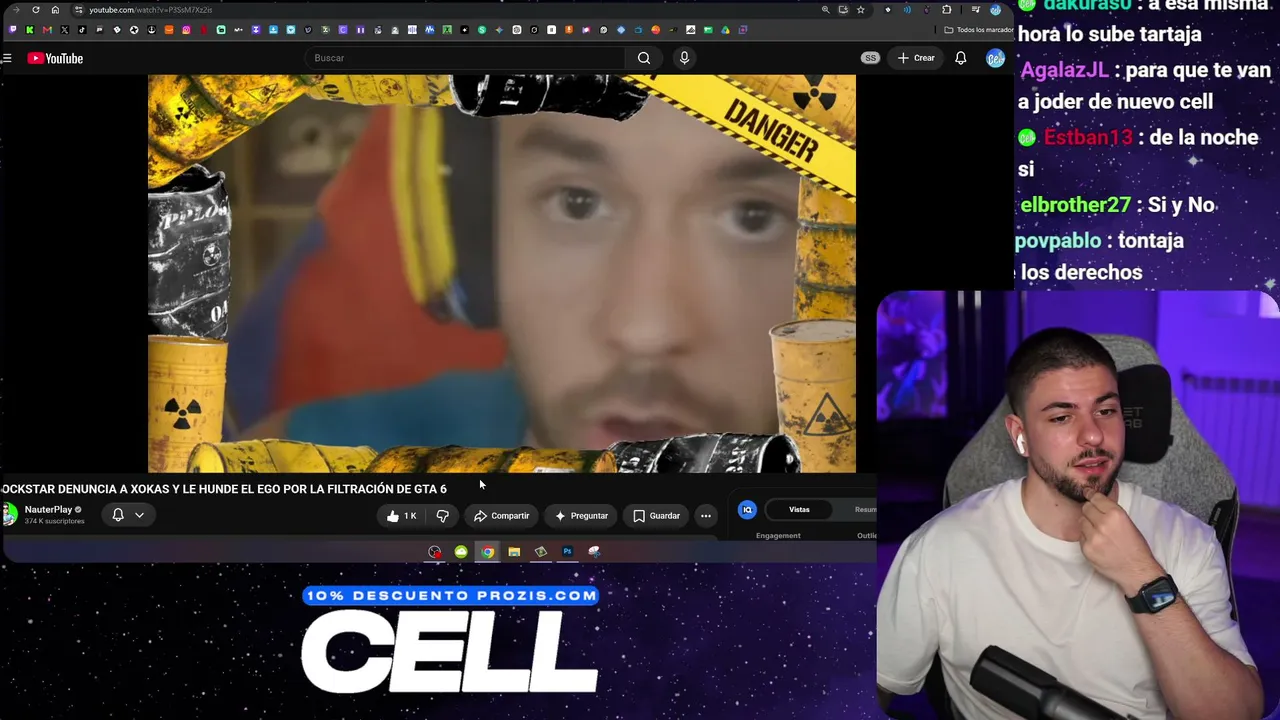Open the browser extensions puzzle icon

click(946, 10)
